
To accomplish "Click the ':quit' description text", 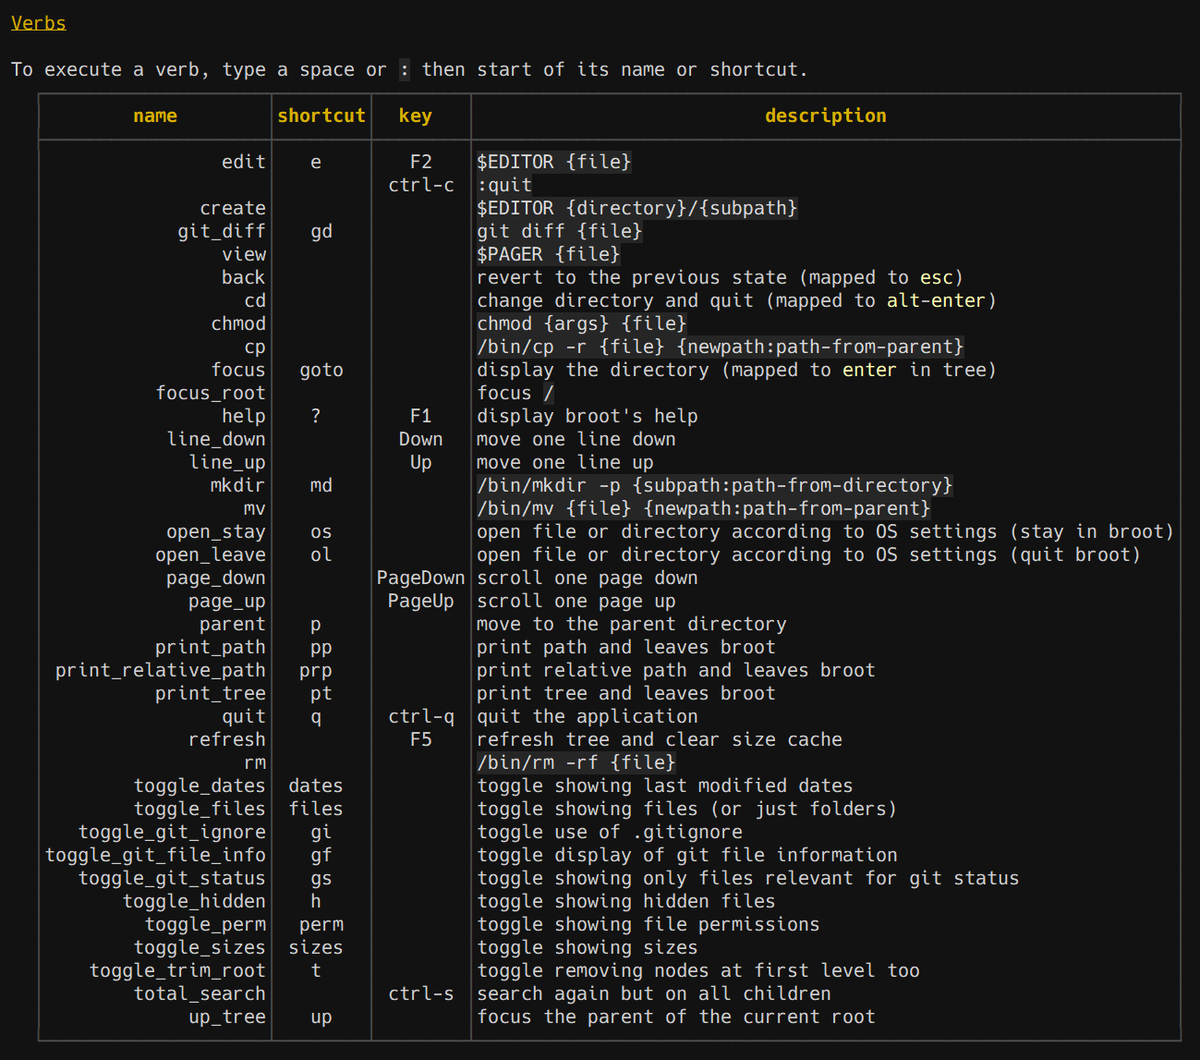I will pos(504,185).
